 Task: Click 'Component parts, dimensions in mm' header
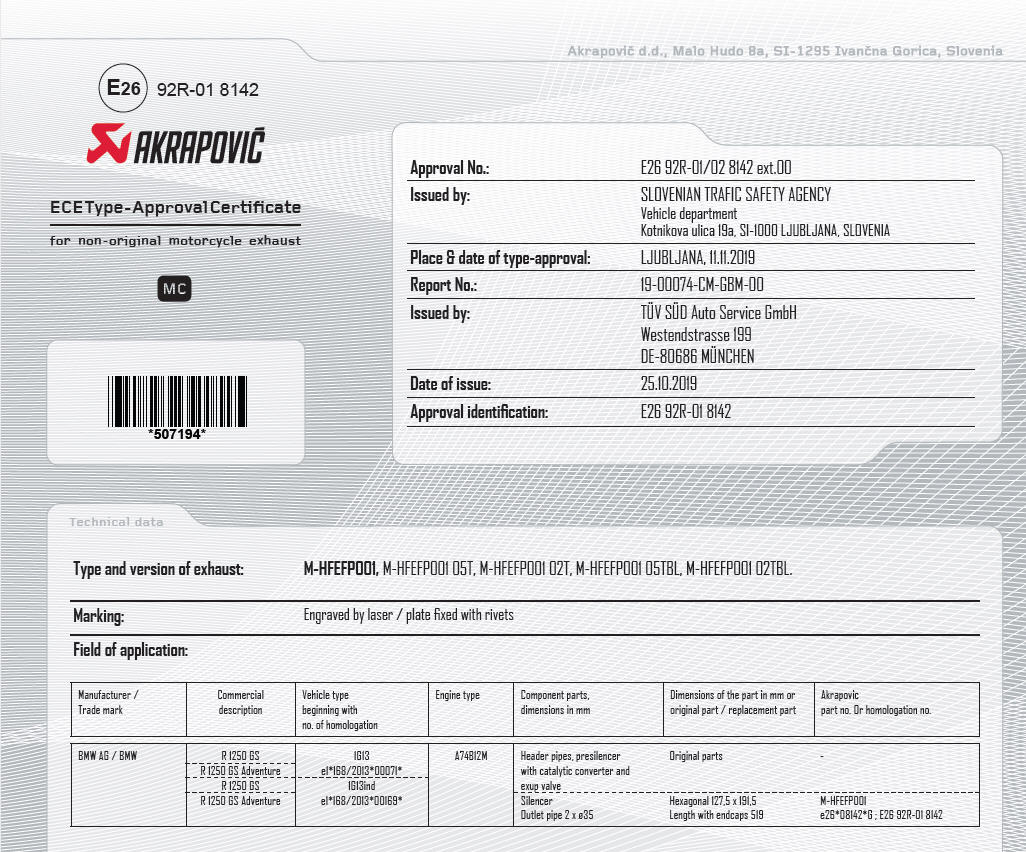click(x=555, y=702)
